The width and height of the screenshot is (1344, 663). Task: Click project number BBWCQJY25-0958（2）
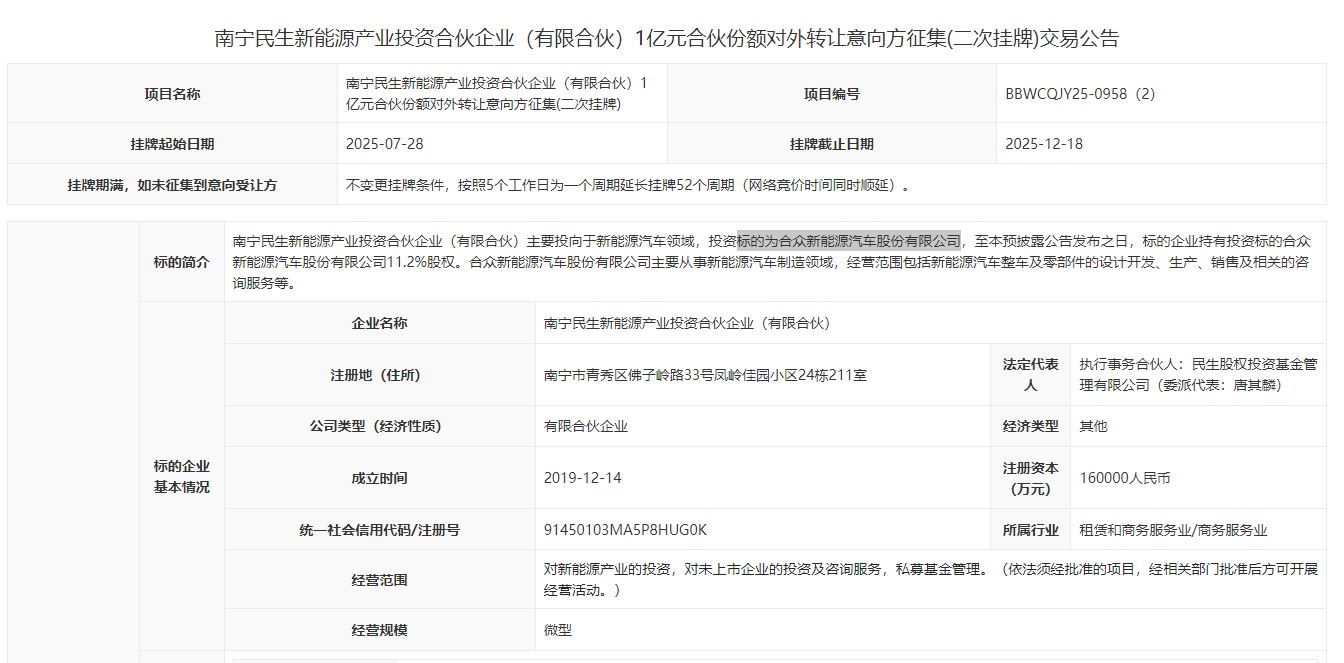[x=1081, y=94]
